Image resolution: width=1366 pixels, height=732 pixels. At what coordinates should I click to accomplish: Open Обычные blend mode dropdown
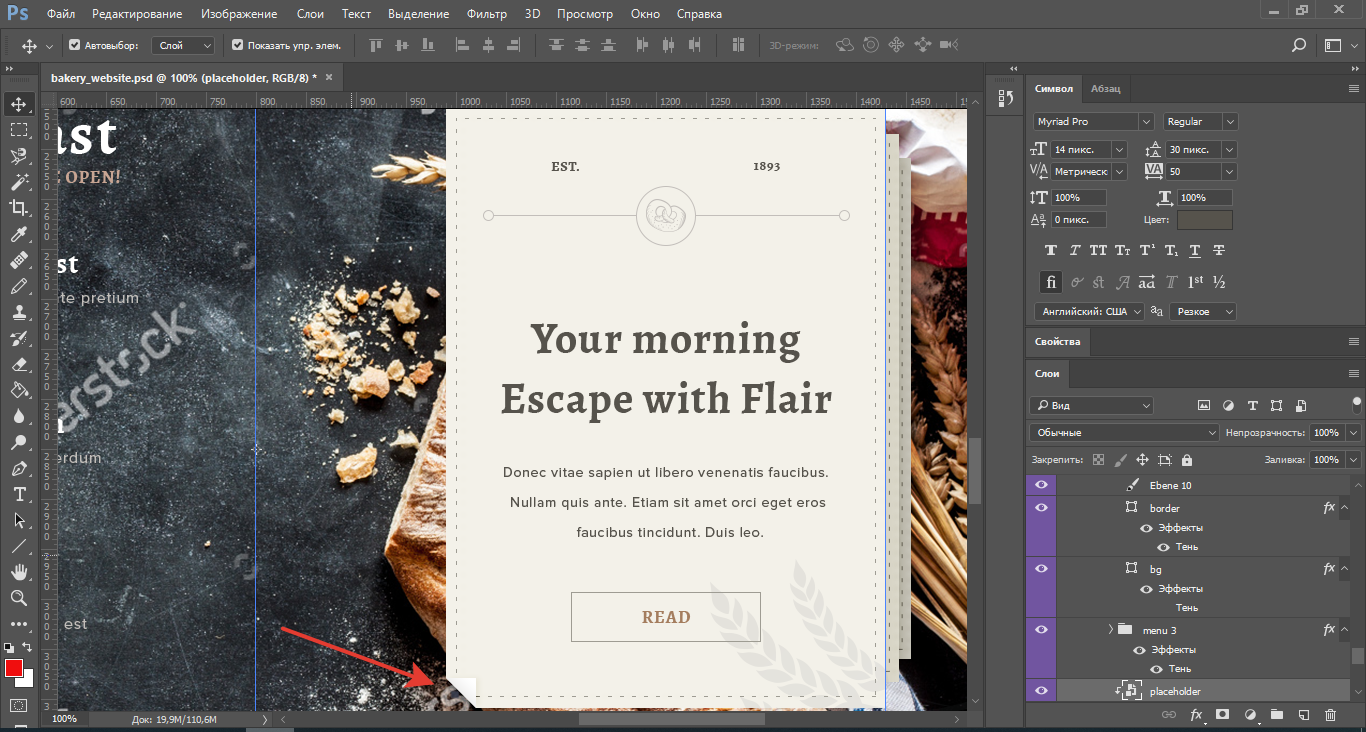pos(1124,433)
